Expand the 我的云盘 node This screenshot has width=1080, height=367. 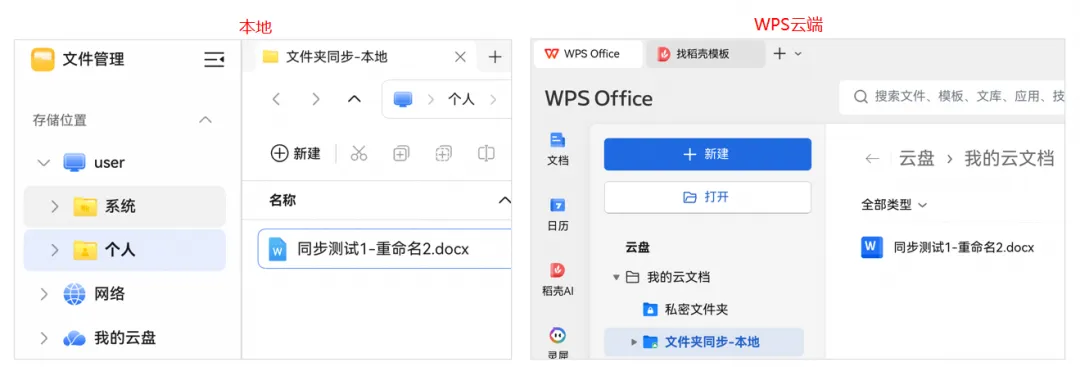(43, 338)
